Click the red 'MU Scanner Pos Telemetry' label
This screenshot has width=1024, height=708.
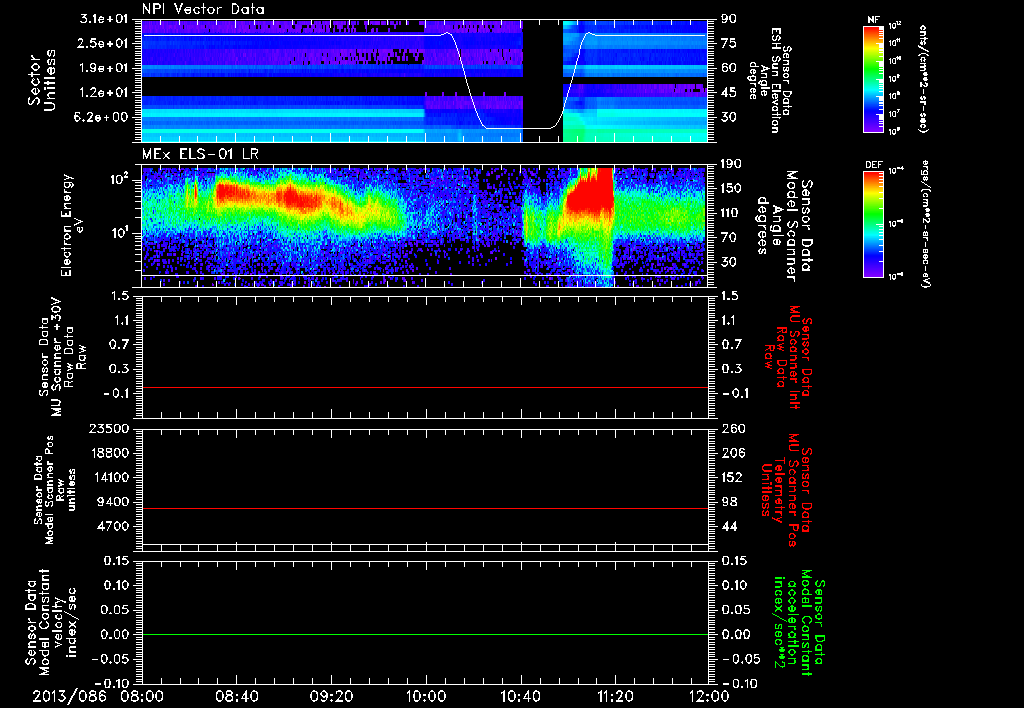[788, 490]
